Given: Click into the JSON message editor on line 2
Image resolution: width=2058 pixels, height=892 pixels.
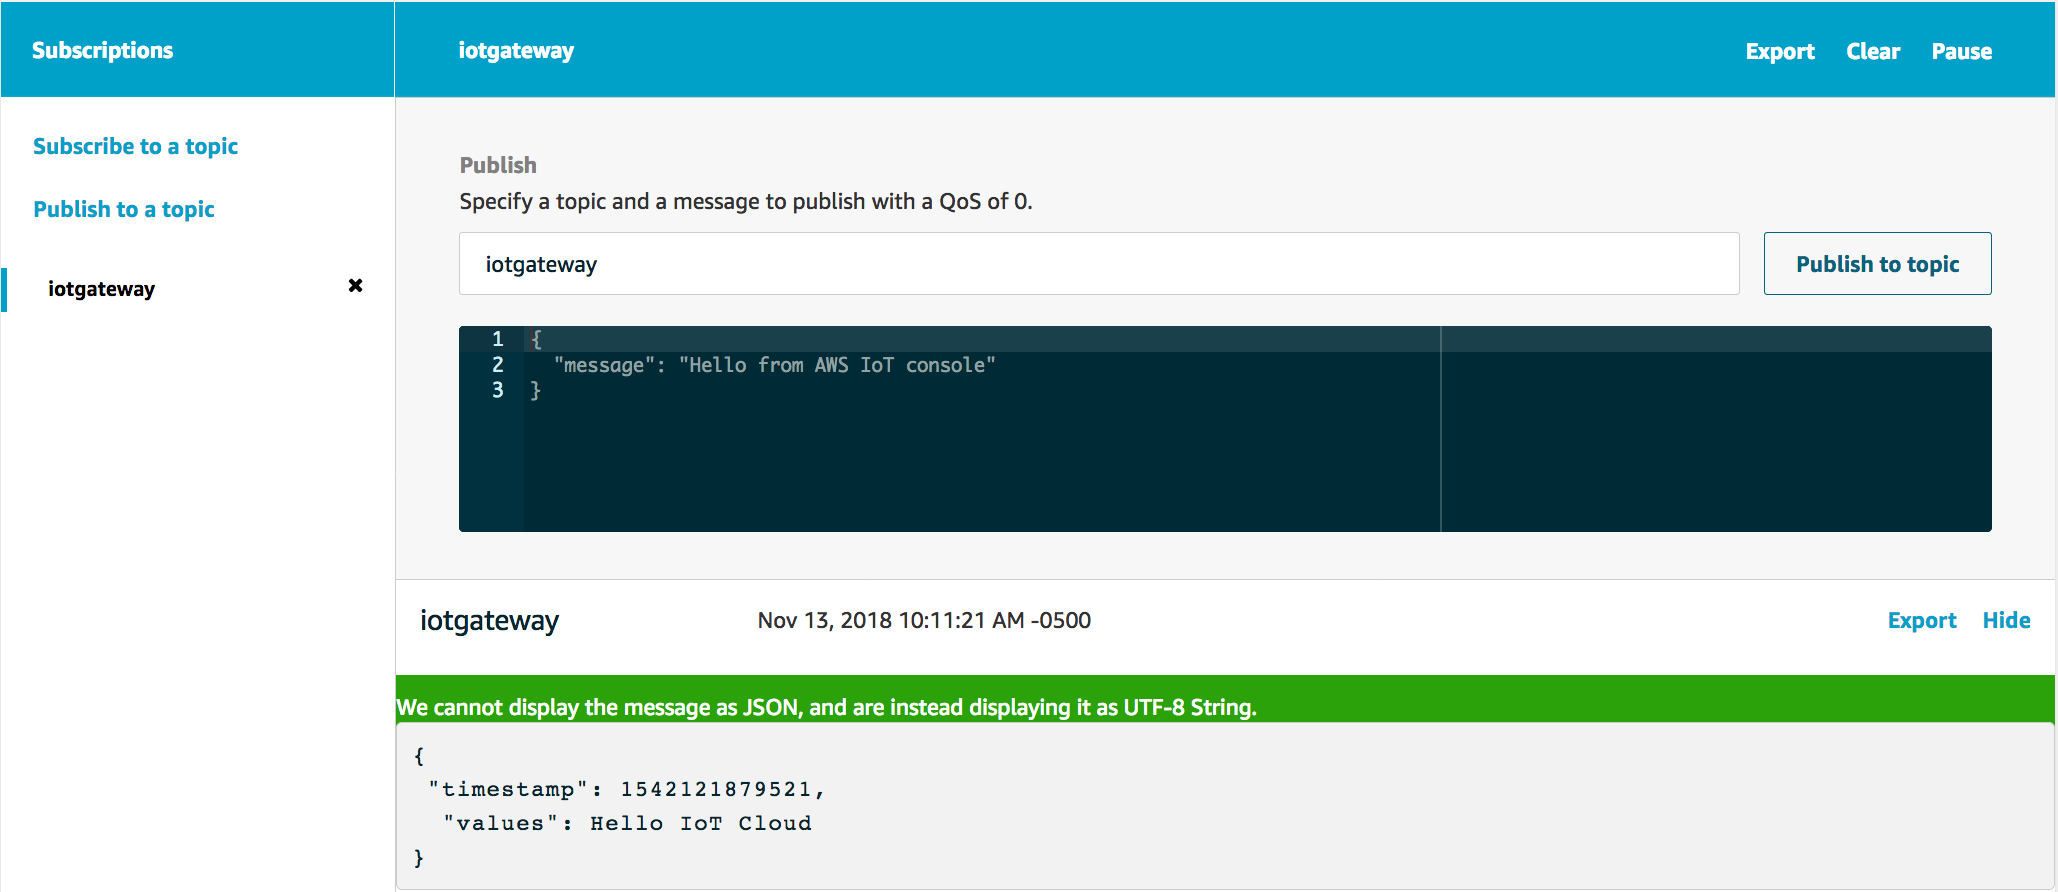Looking at the screenshot, I should (x=775, y=365).
